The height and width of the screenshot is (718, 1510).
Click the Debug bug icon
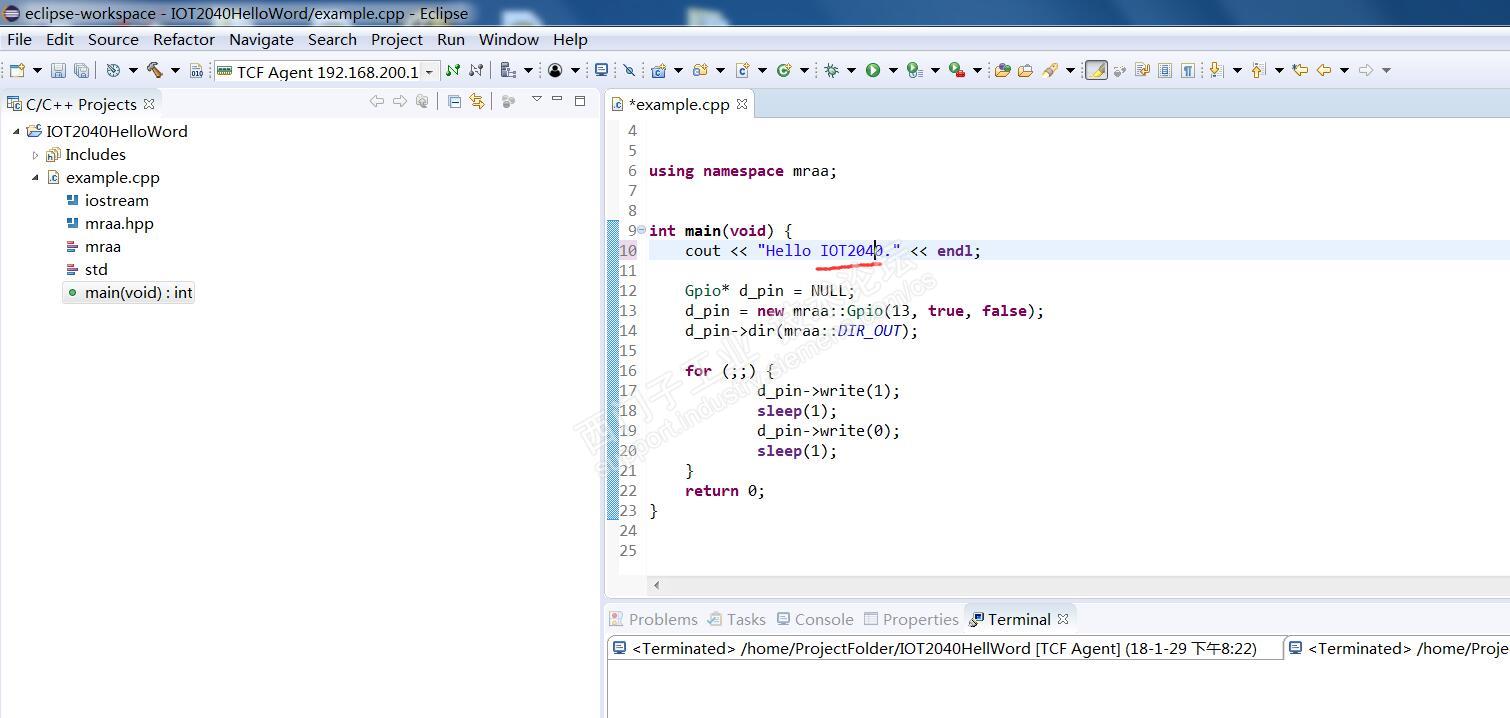tap(831, 70)
